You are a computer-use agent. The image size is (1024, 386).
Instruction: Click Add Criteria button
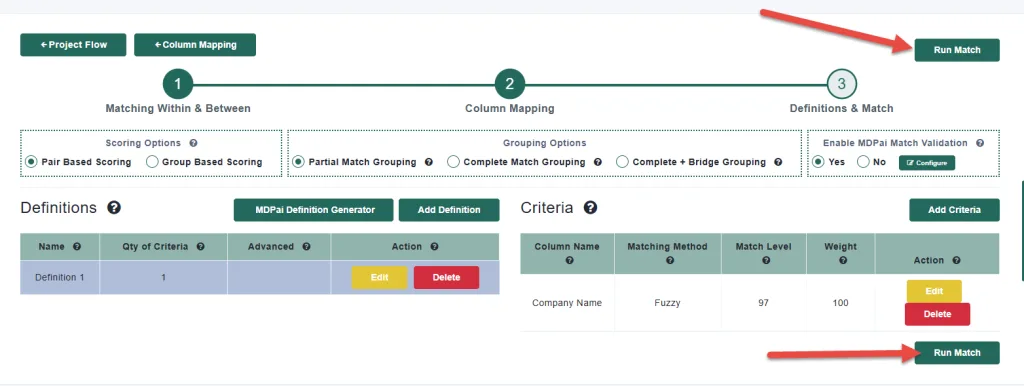coord(954,210)
